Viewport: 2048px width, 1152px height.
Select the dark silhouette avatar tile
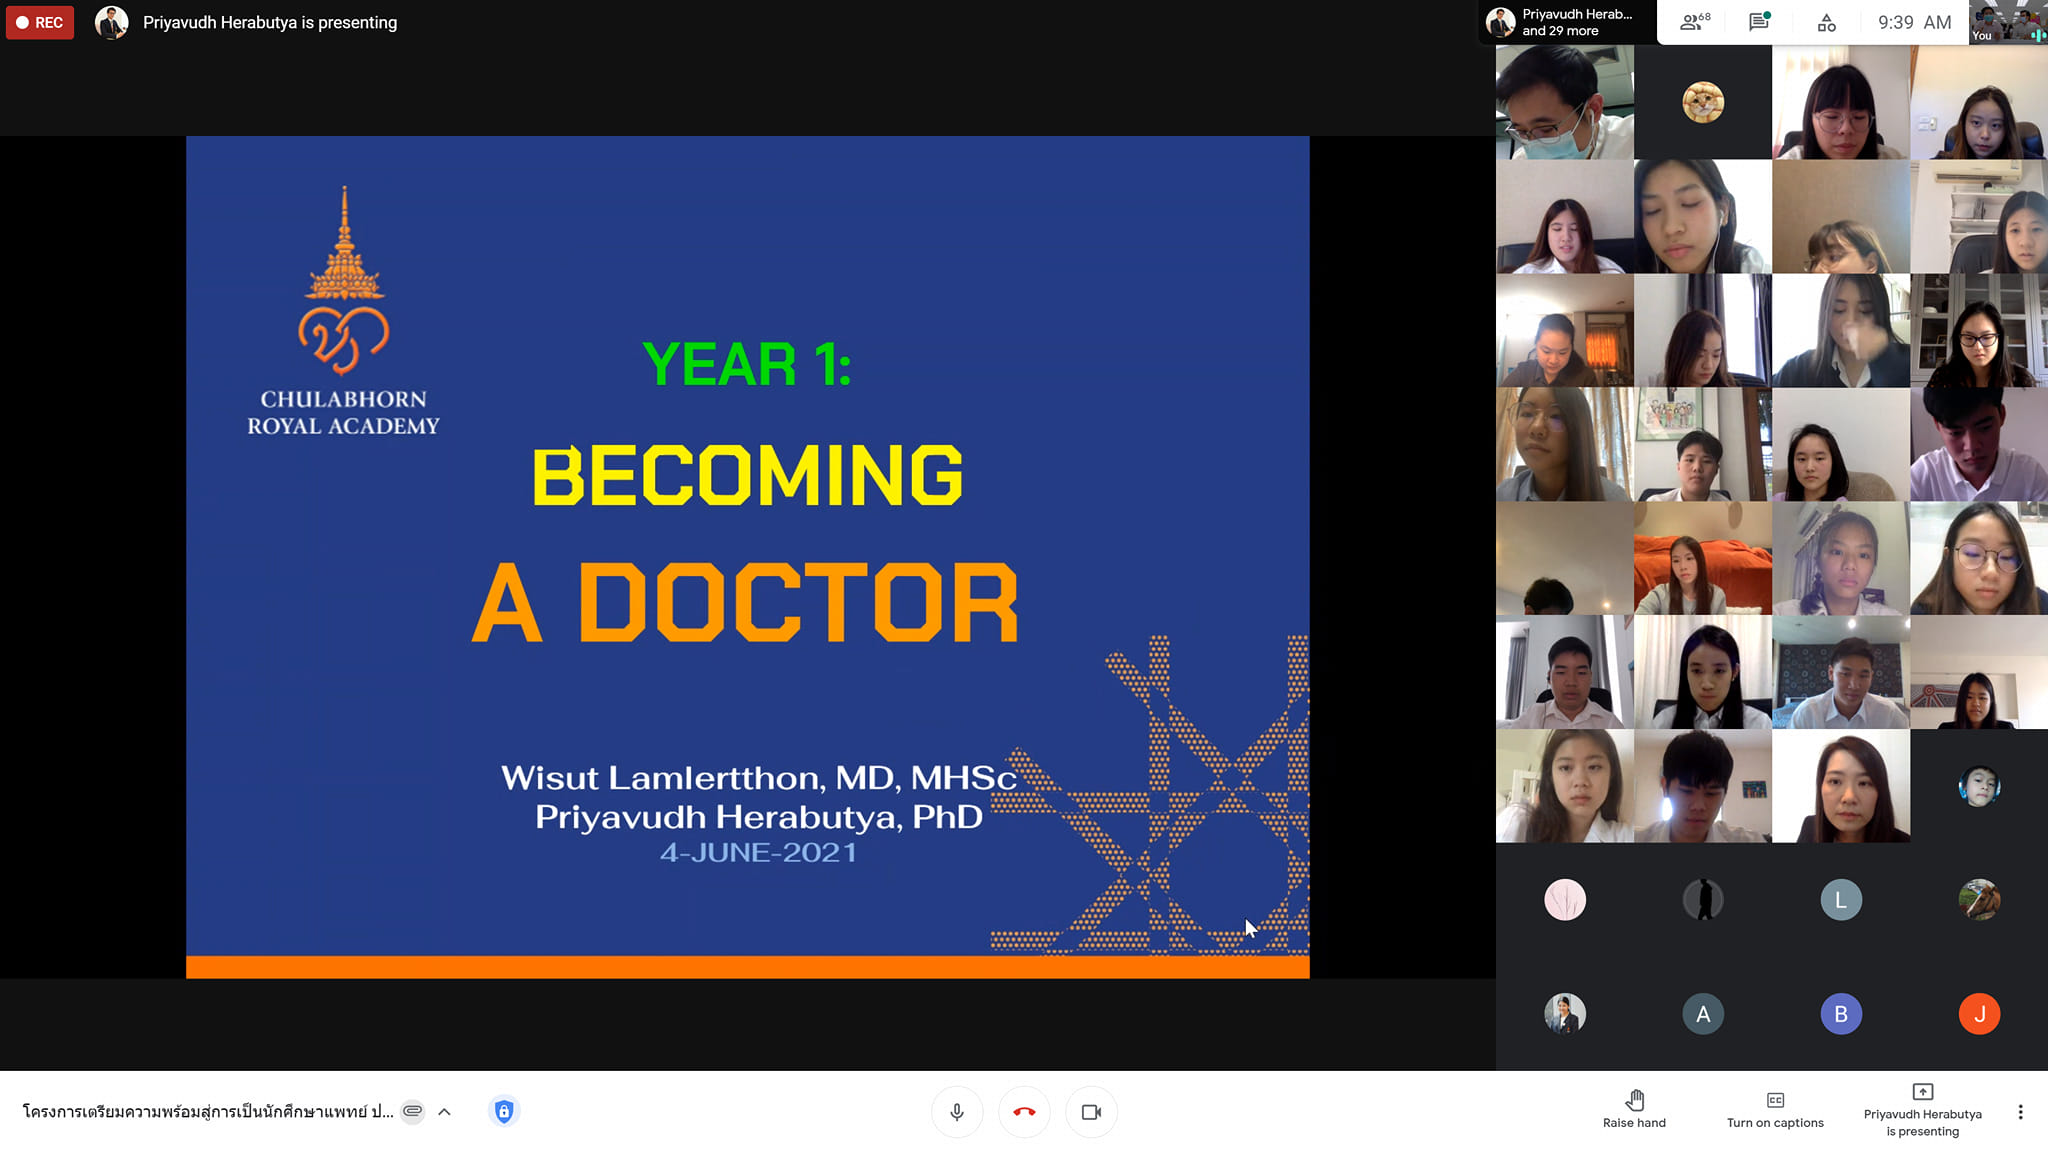coord(1703,900)
